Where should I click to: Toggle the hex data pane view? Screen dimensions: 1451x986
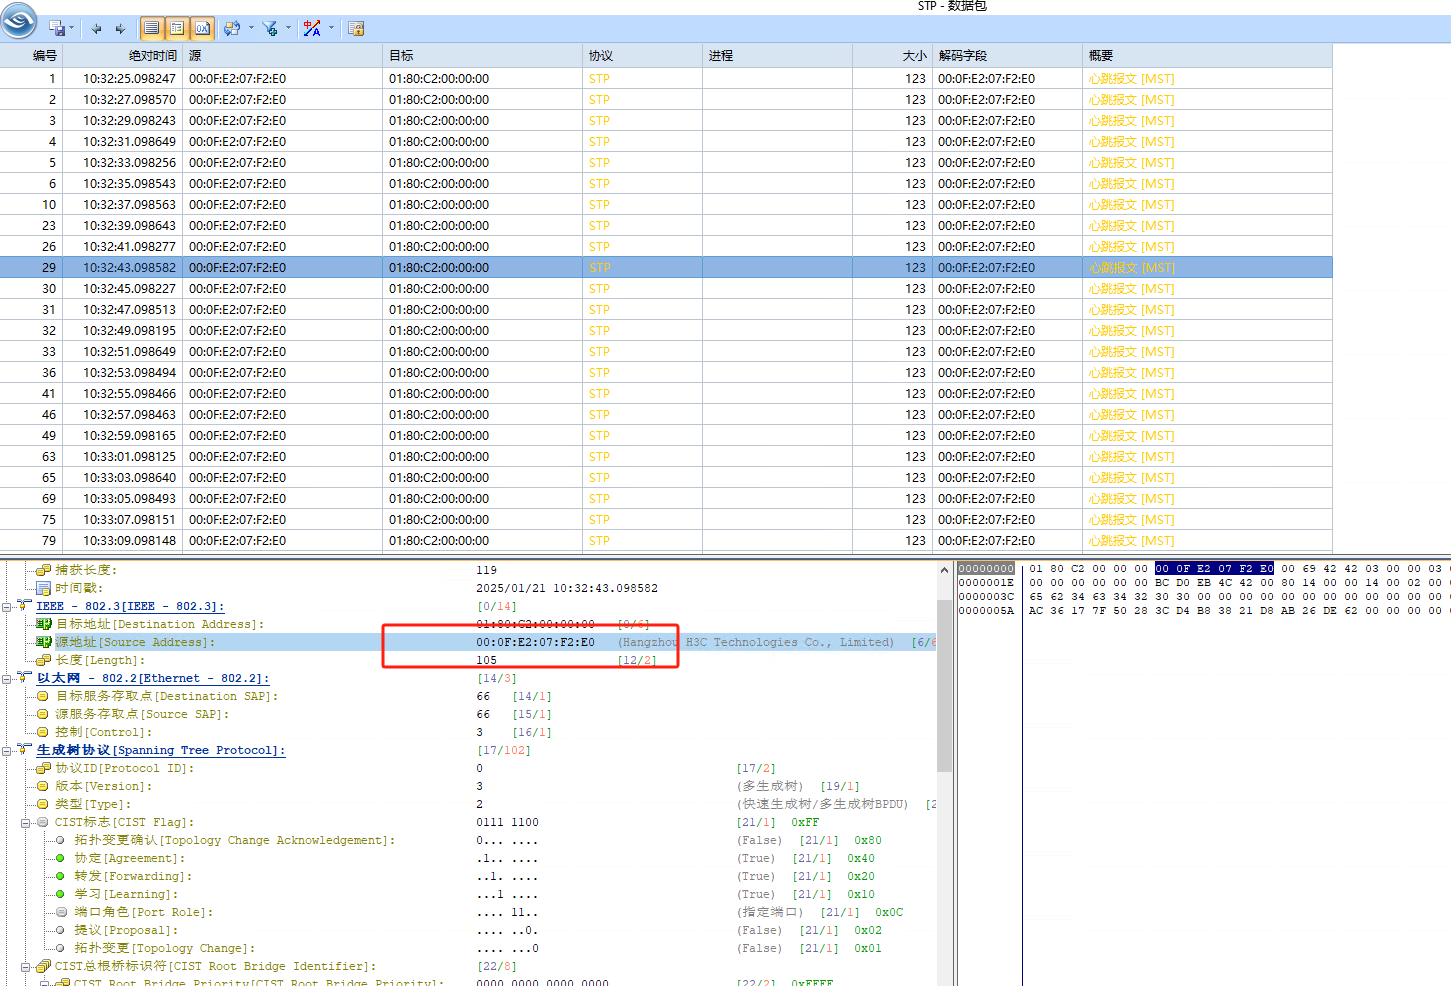click(202, 29)
